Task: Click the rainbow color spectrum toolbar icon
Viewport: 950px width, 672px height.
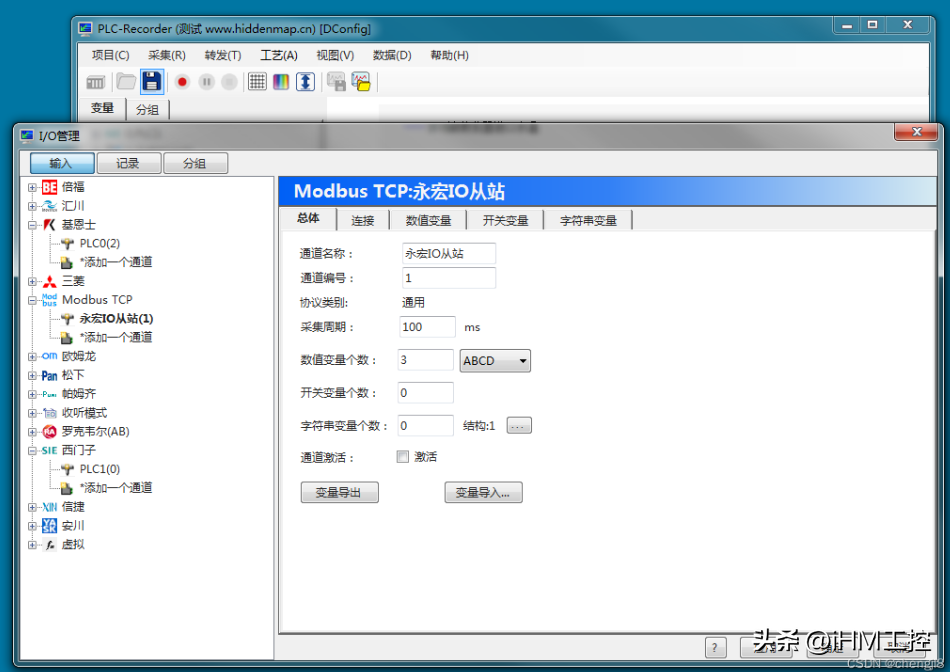Action: pos(281,82)
